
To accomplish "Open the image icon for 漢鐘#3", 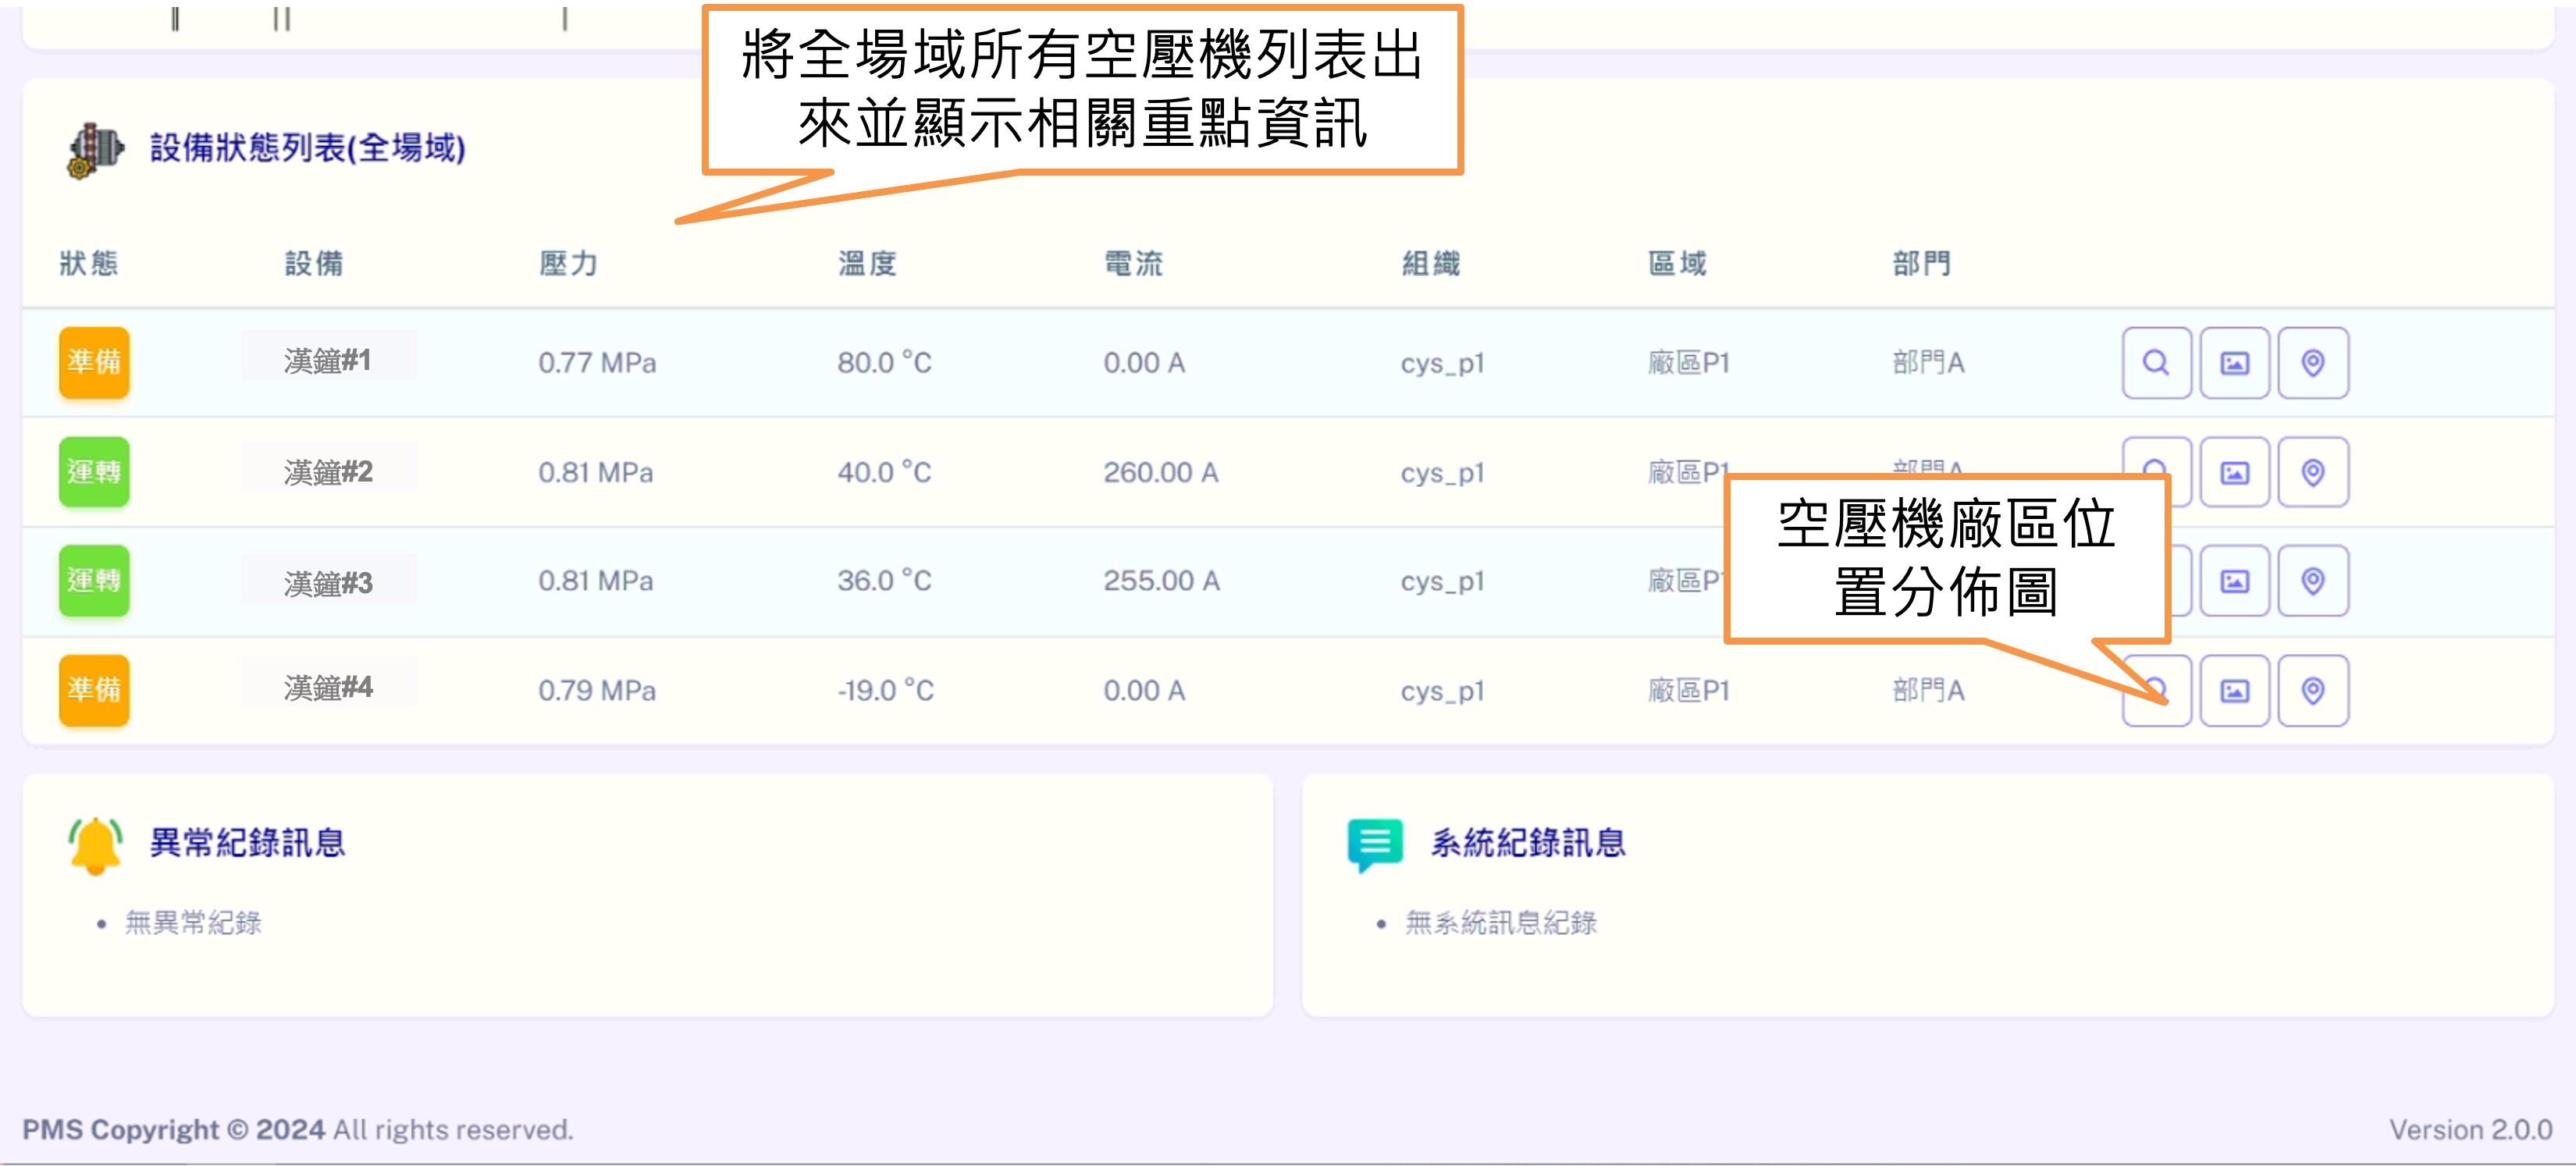I will click(2234, 581).
